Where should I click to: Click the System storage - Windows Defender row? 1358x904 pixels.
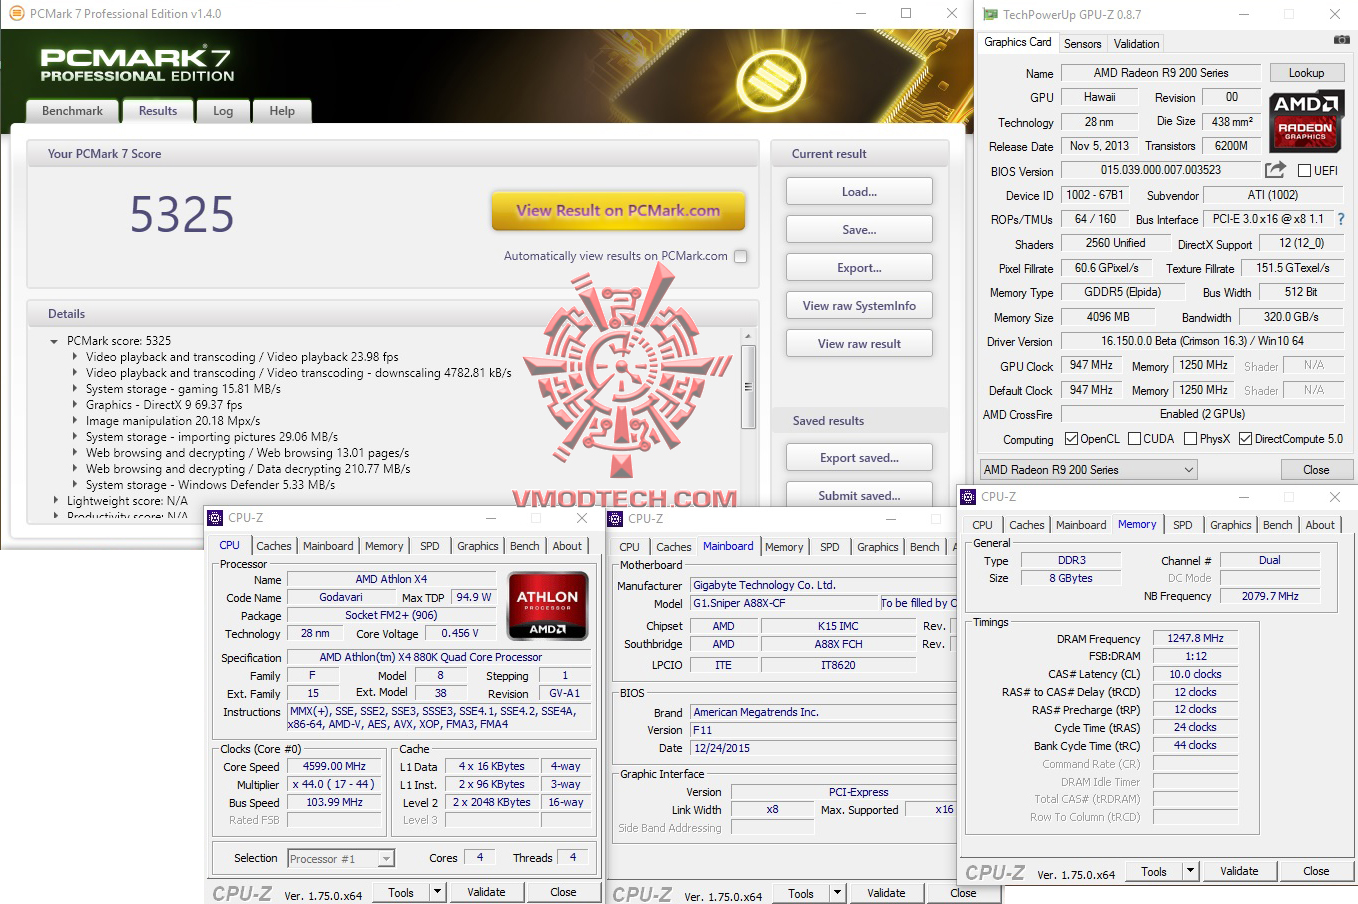(210, 485)
